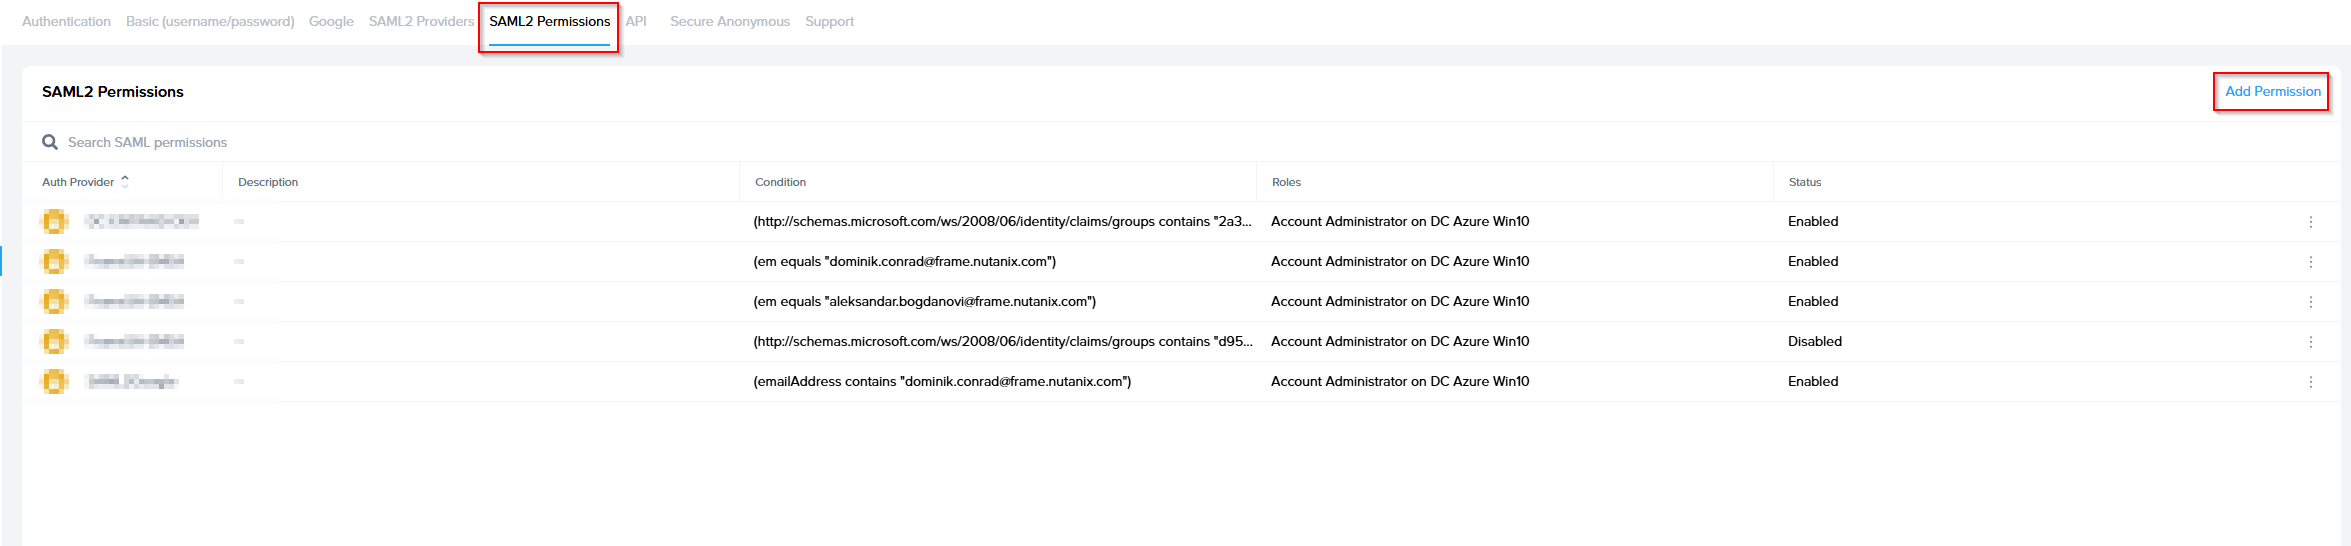Open the Basic (username/password) tab
2351x546 pixels.
click(210, 21)
